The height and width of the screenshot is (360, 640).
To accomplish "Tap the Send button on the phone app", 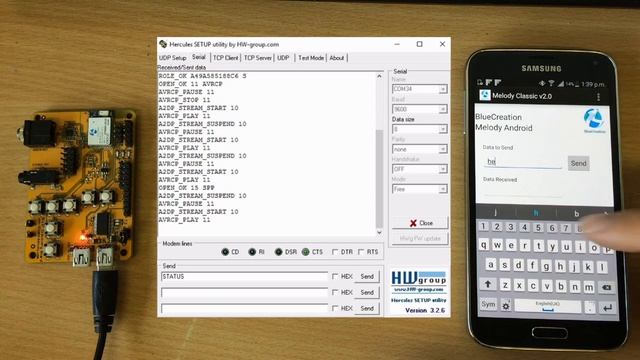I will 578,163.
